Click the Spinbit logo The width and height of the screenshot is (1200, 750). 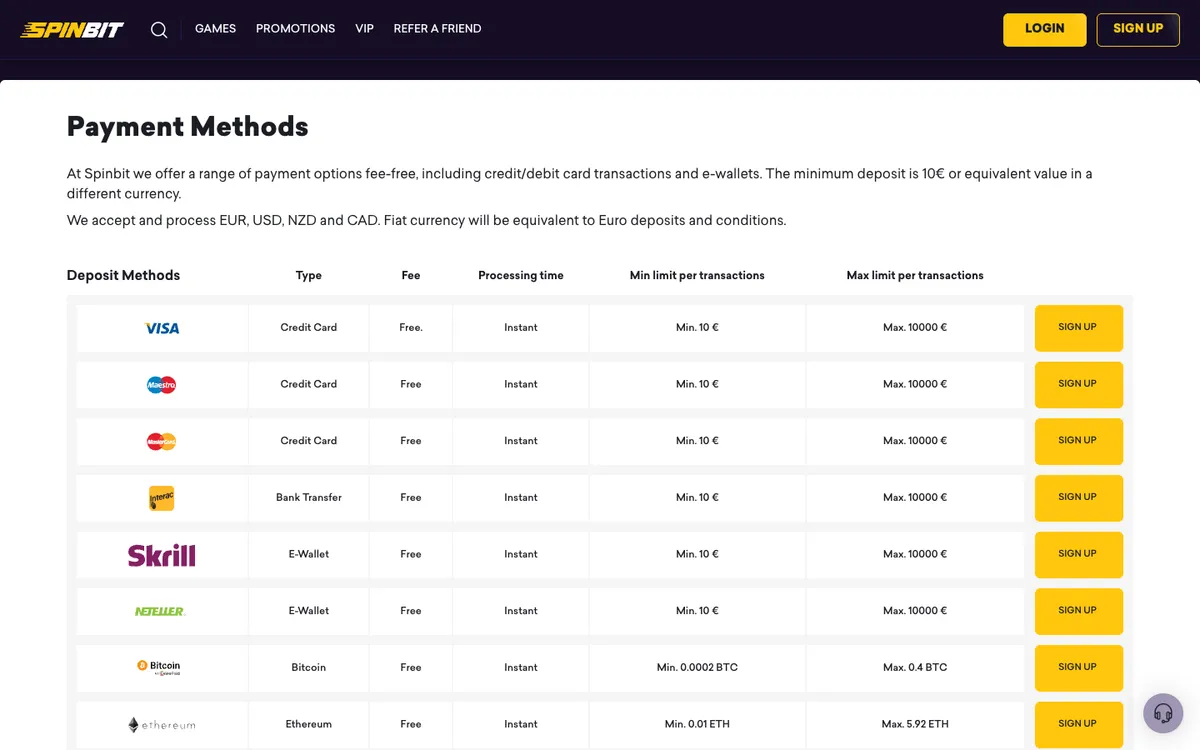point(72,29)
